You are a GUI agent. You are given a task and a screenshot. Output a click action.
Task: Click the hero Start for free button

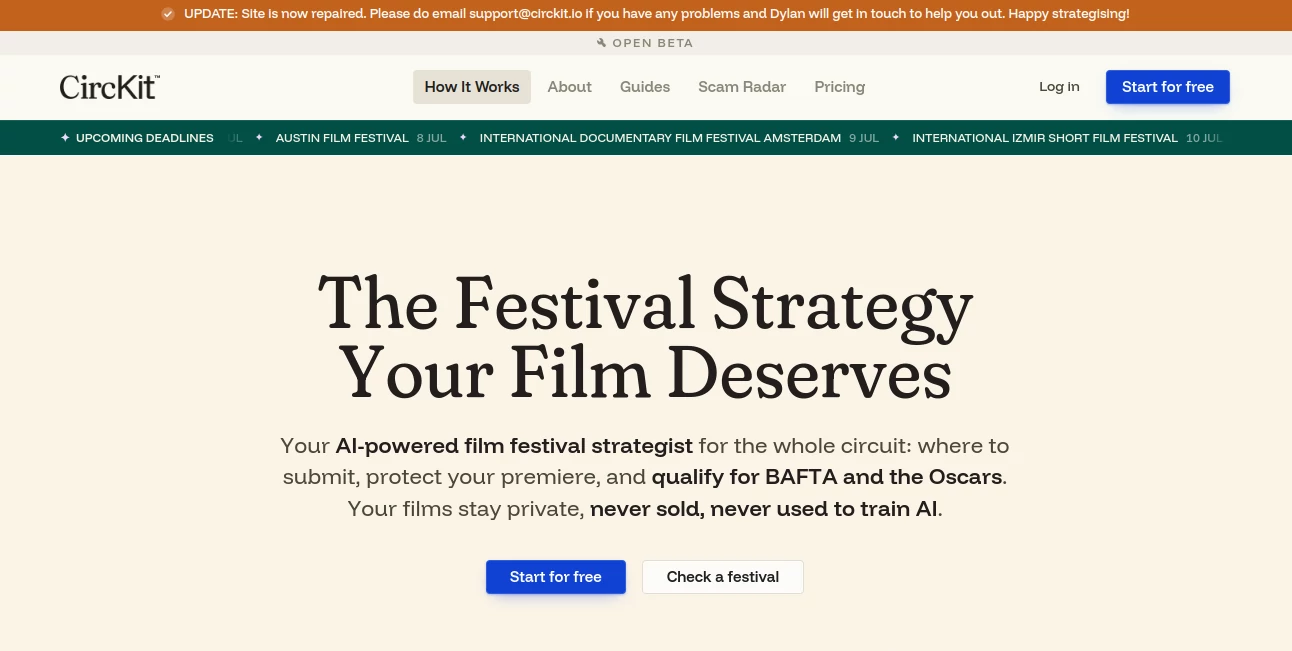pyautogui.click(x=556, y=577)
